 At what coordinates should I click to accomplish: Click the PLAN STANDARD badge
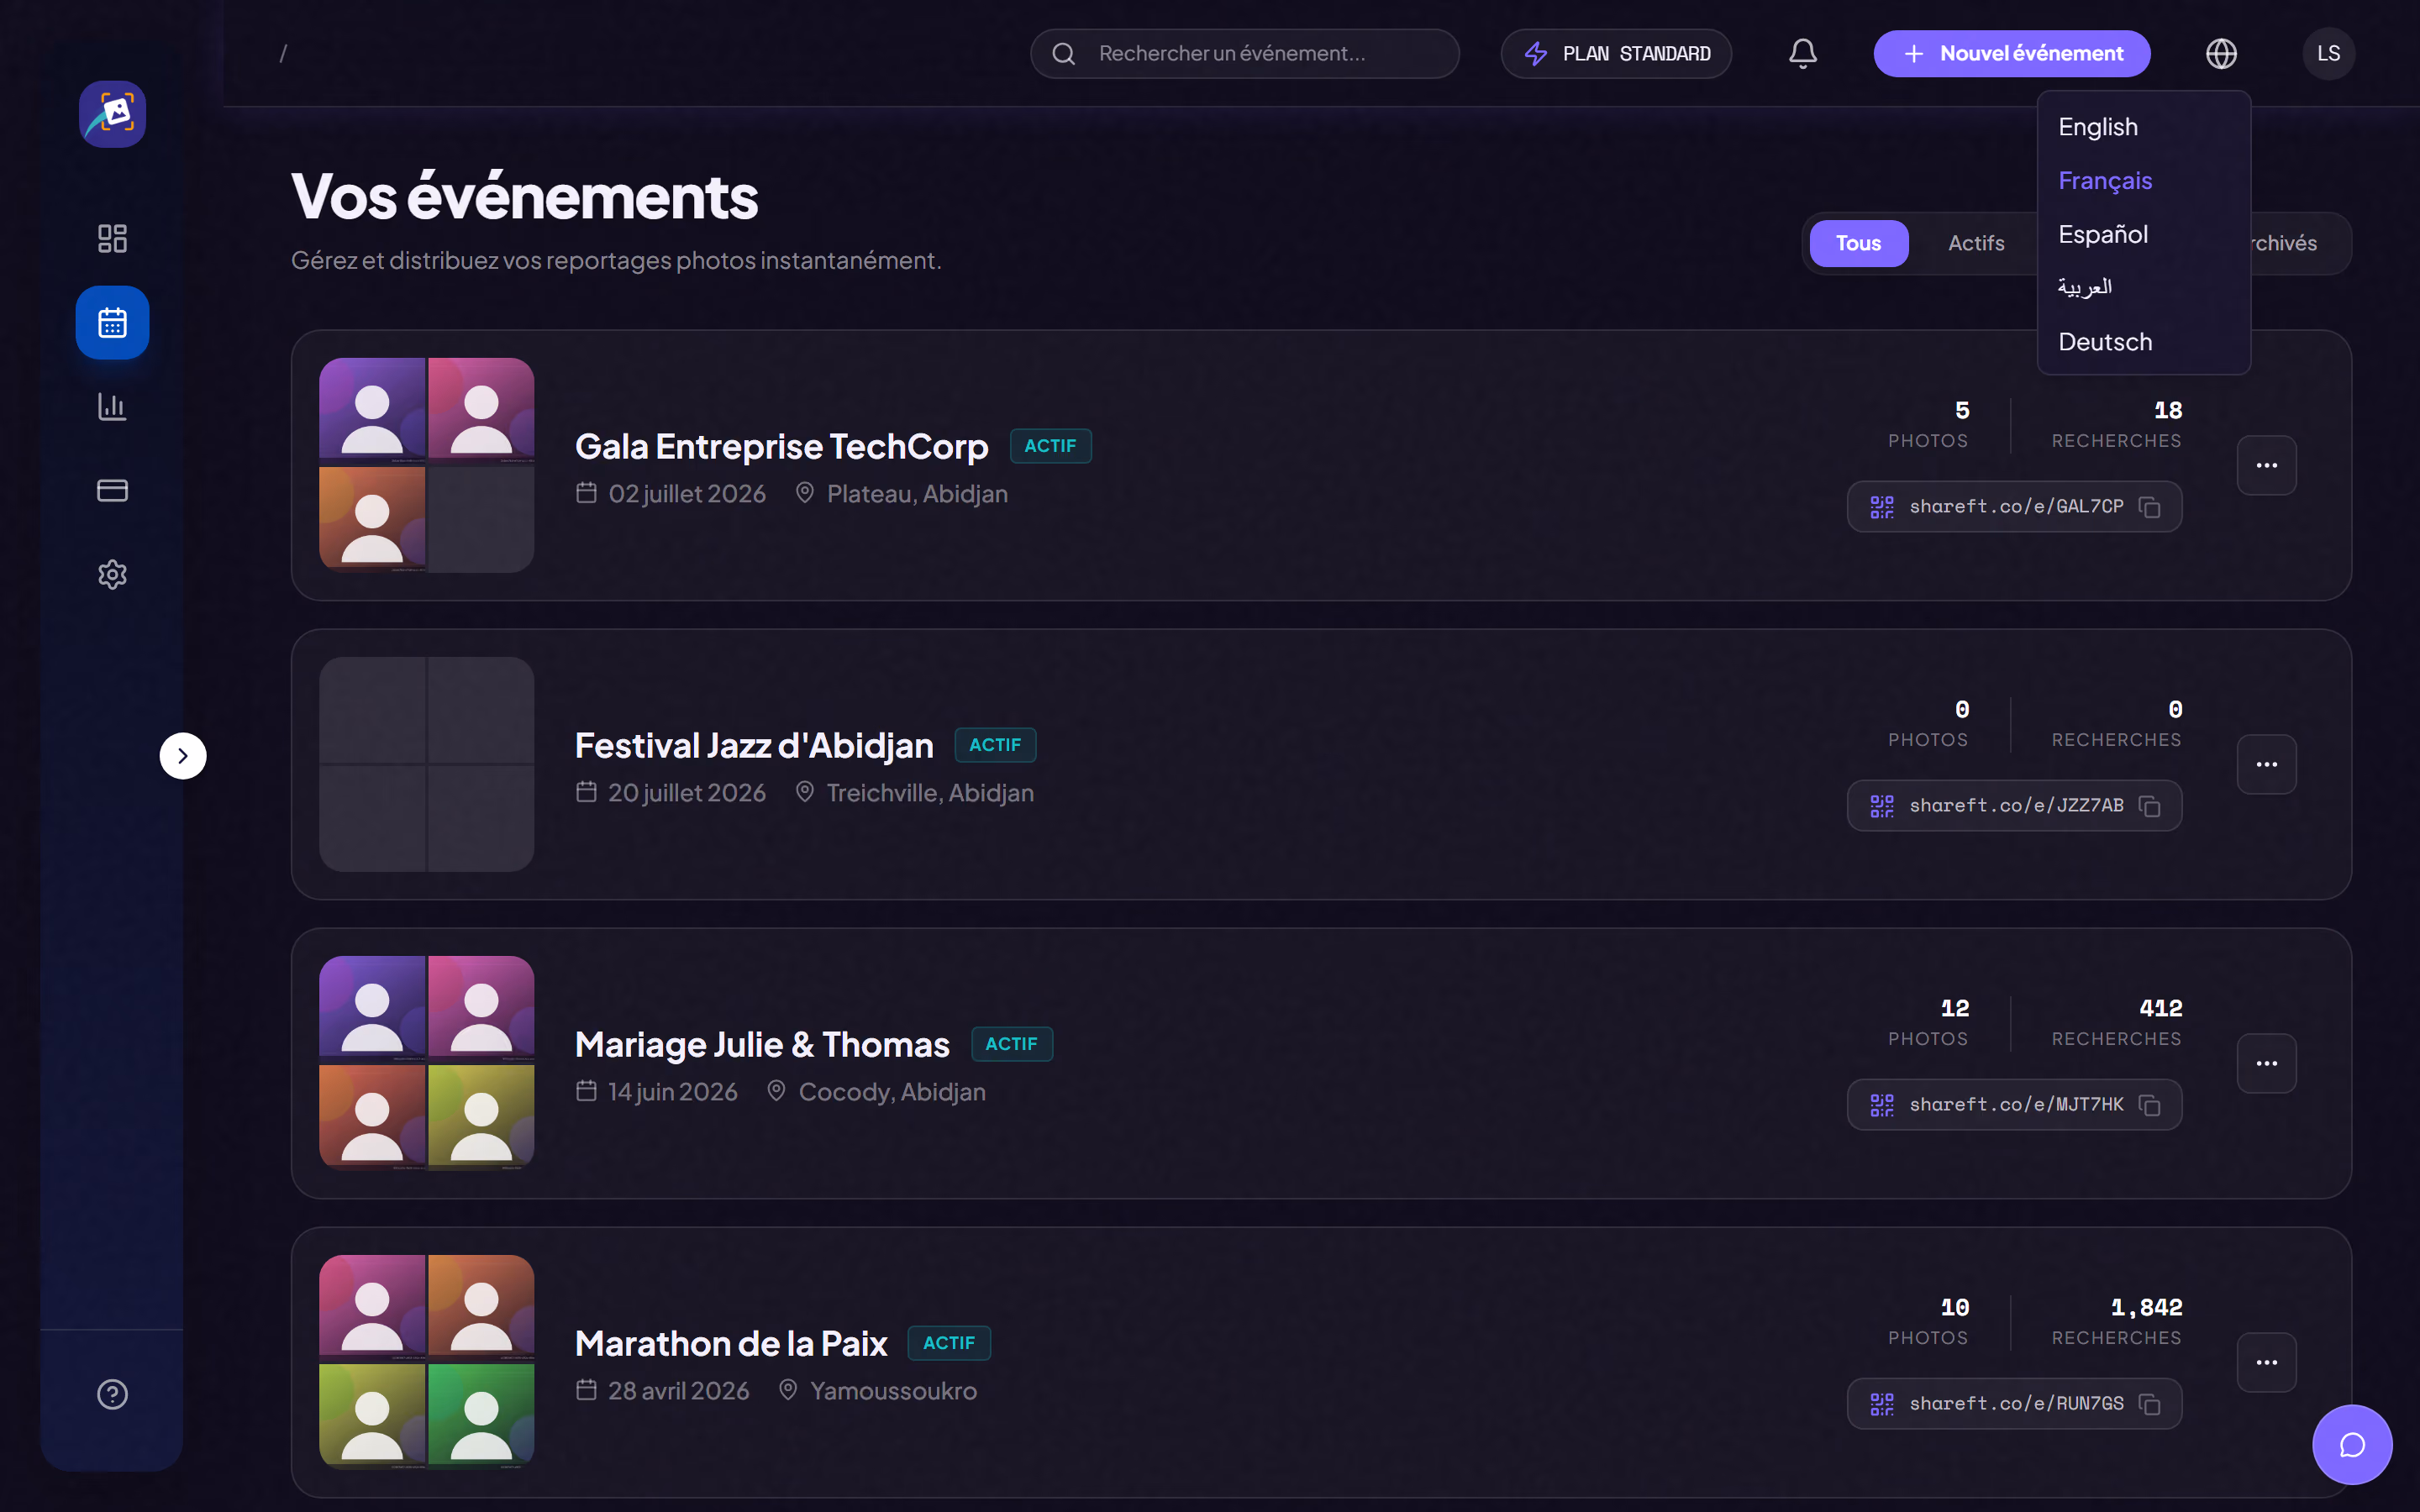[x=1615, y=53]
